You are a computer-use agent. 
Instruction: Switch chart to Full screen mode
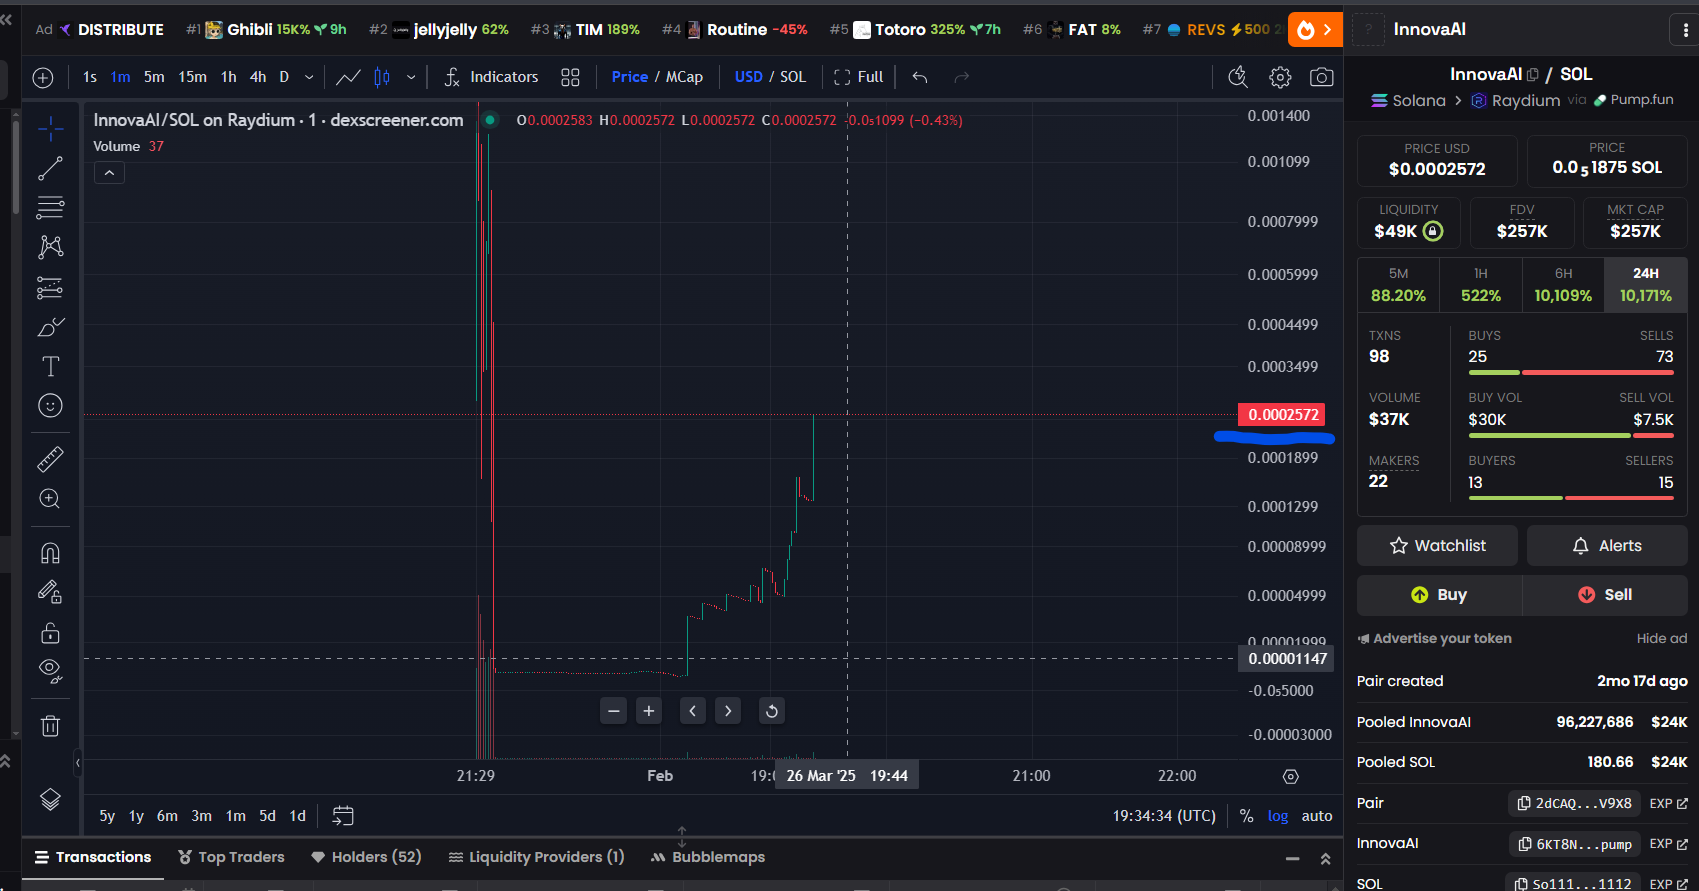click(859, 77)
